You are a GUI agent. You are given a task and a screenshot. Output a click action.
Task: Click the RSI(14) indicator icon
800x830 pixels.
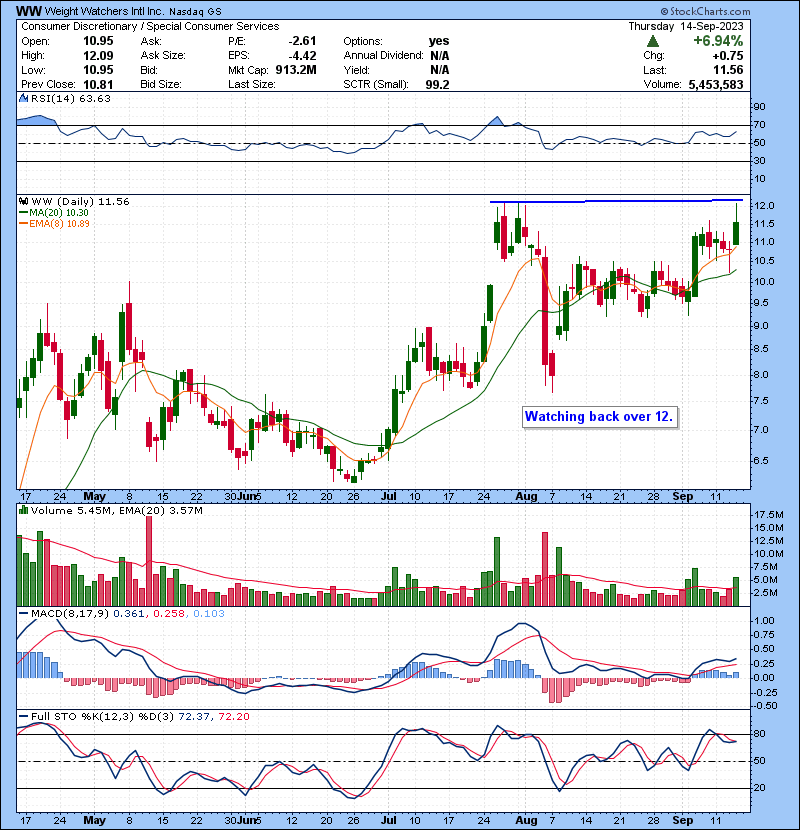tap(23, 98)
